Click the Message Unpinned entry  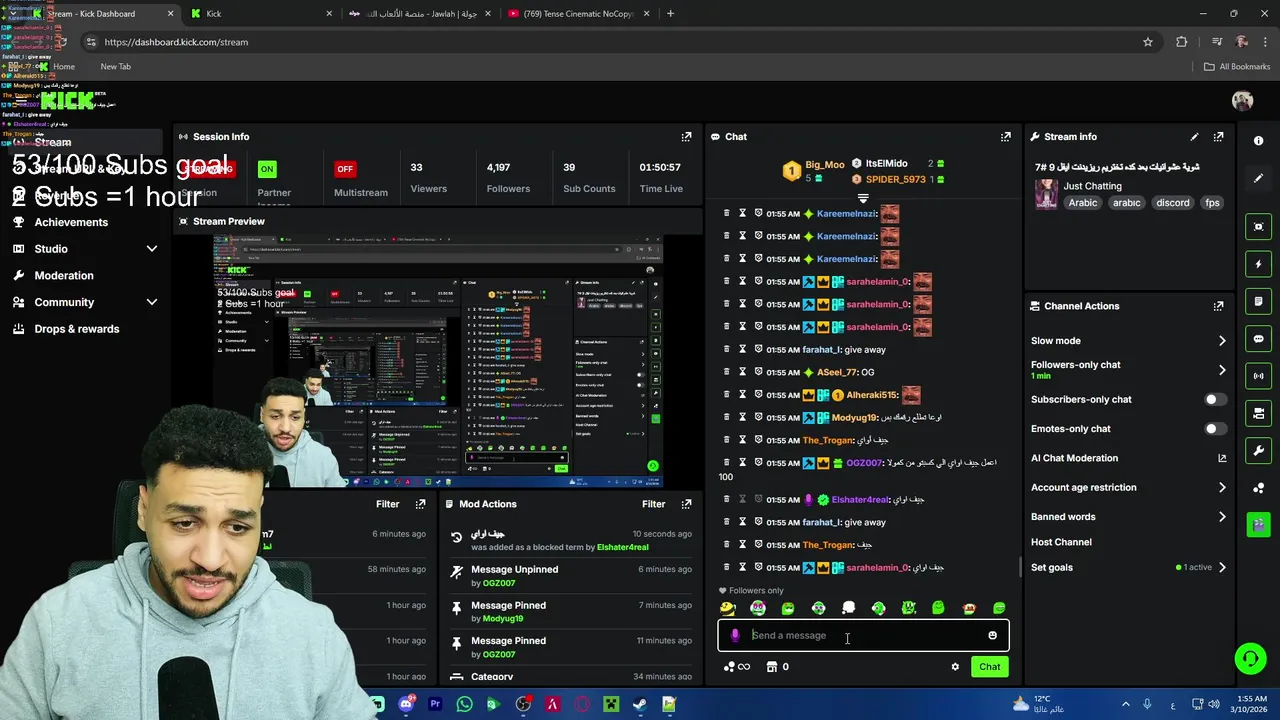(x=571, y=576)
